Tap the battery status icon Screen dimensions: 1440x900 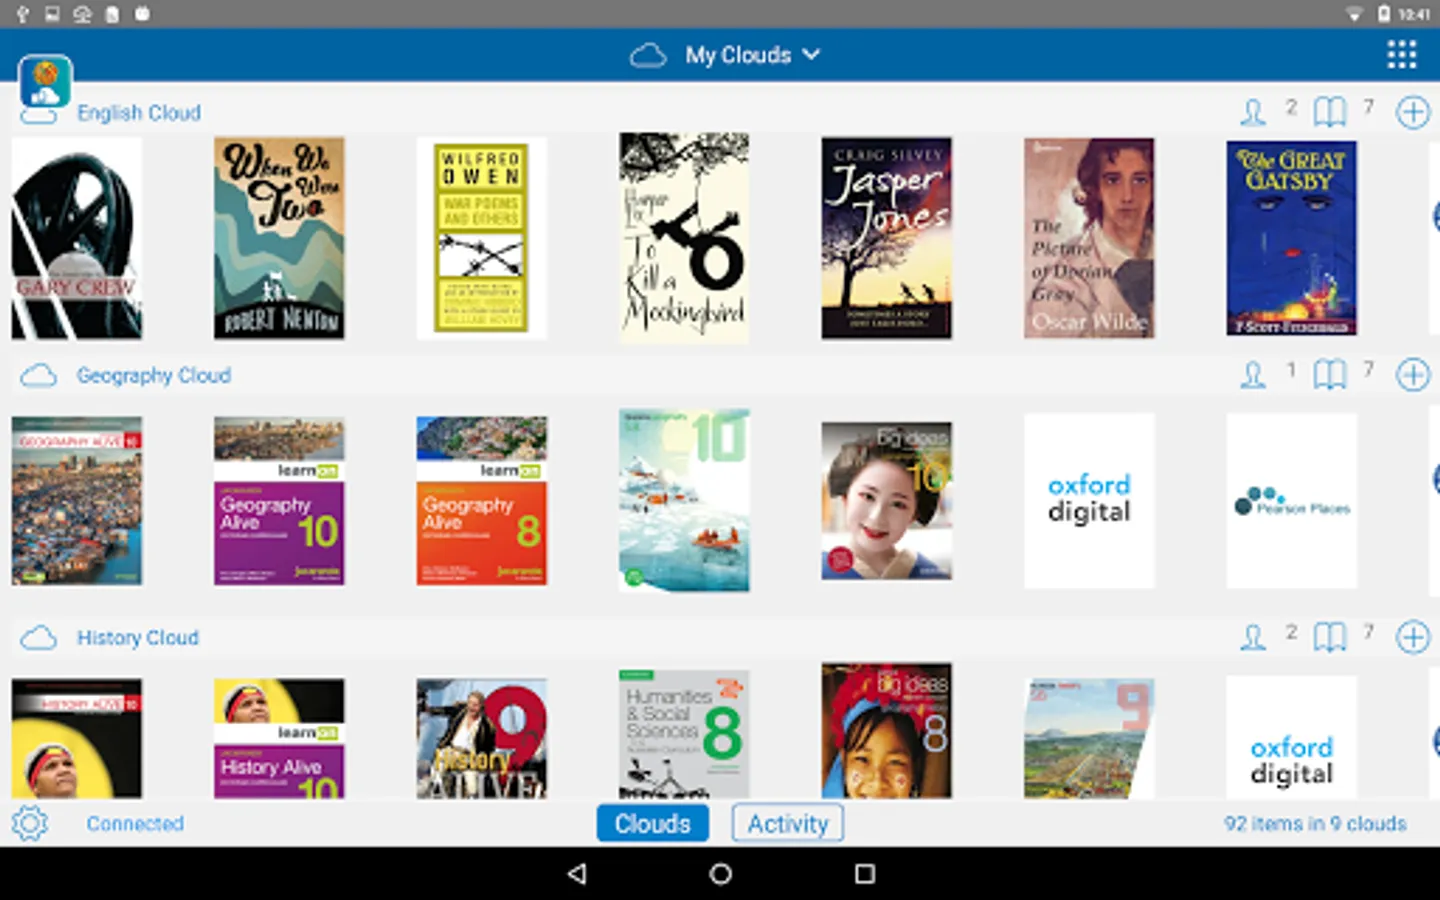pyautogui.click(x=1384, y=14)
